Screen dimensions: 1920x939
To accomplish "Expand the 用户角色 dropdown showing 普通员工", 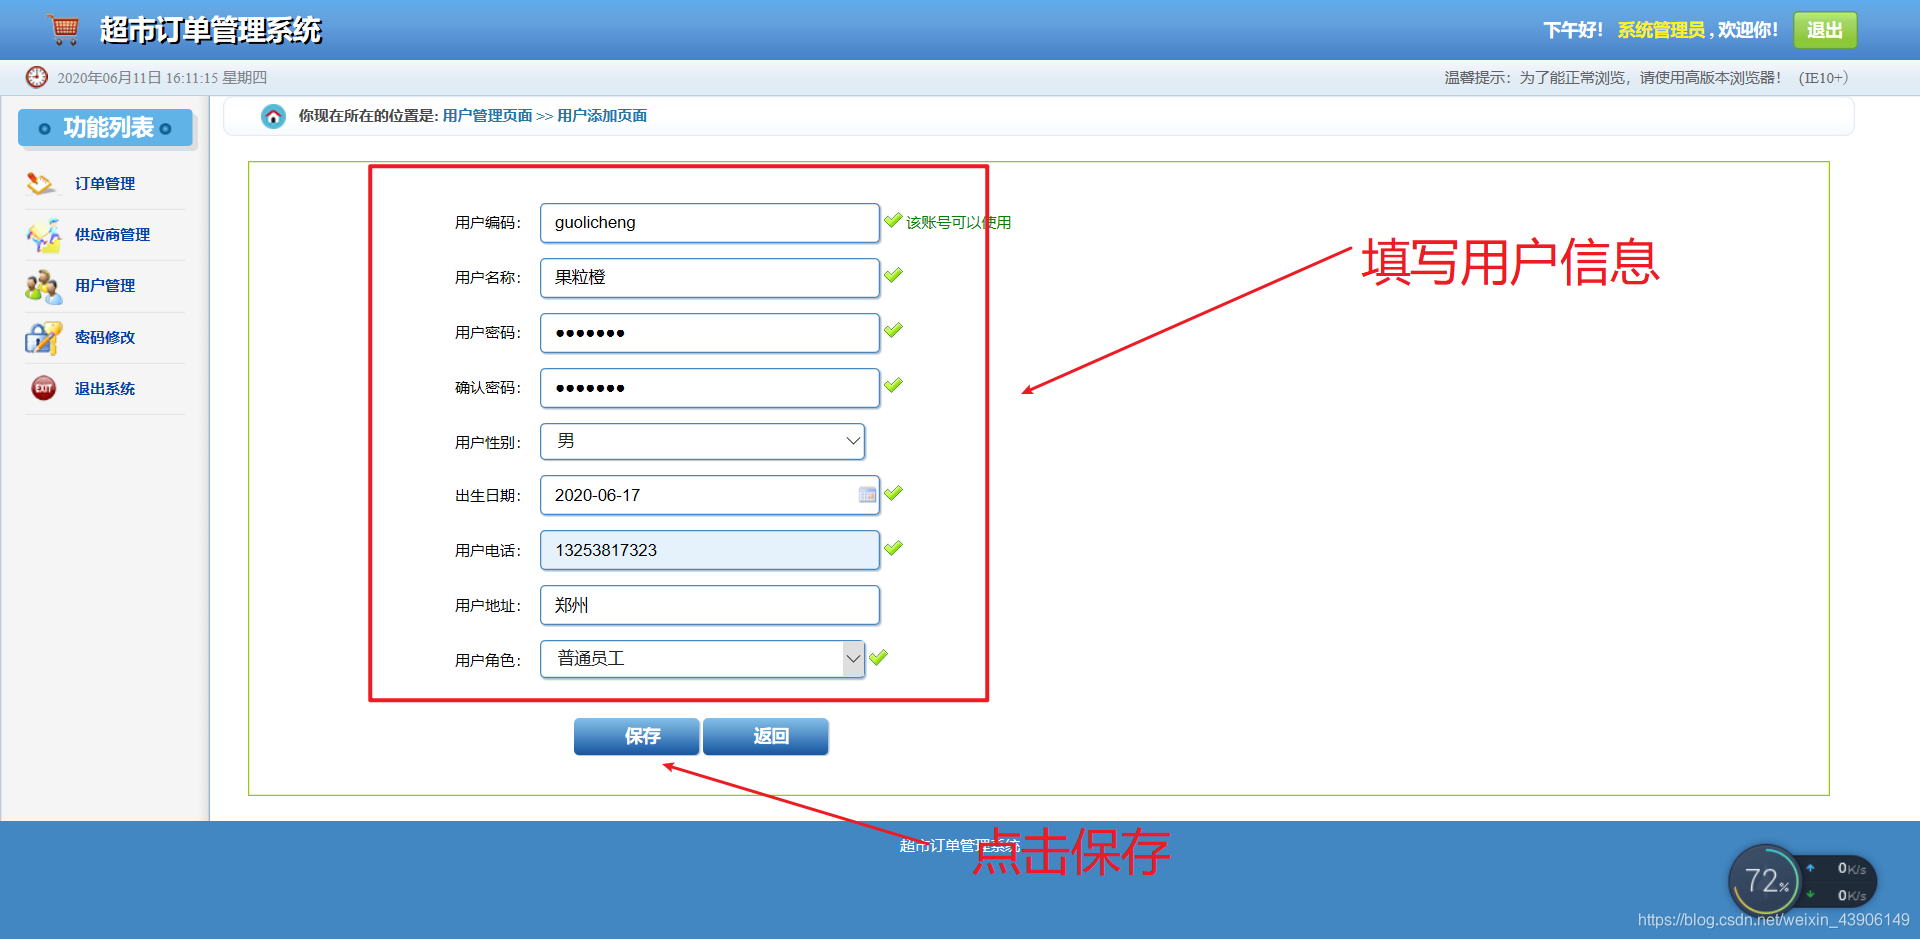I will click(703, 659).
